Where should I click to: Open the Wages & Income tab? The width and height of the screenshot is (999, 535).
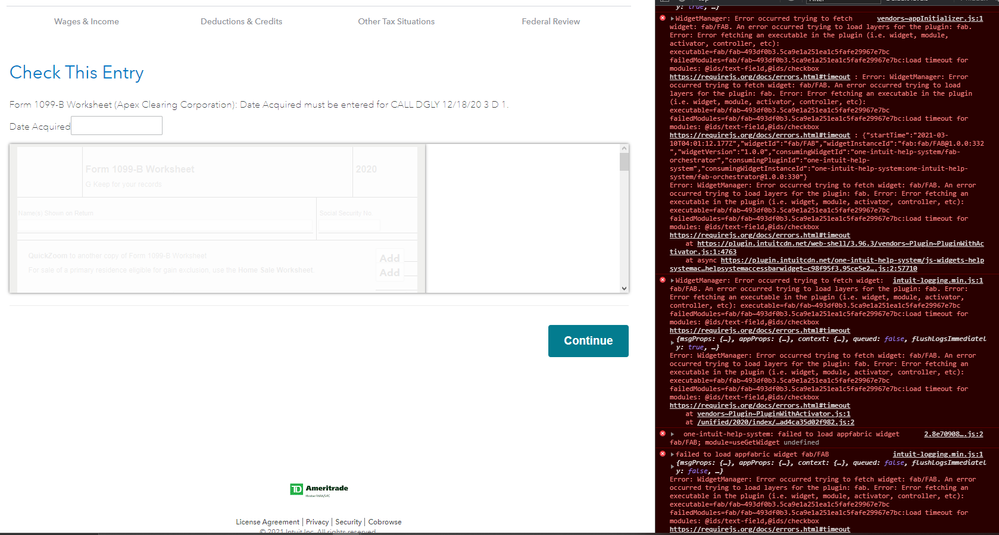pyautogui.click(x=87, y=22)
